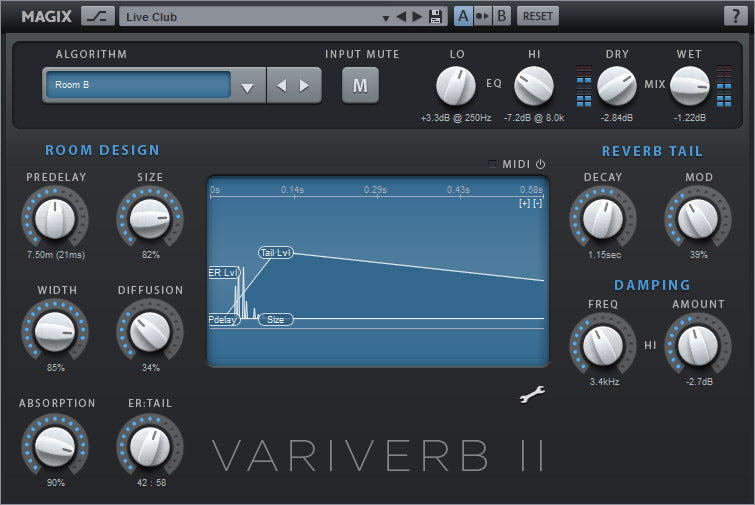The image size is (755, 505).
Task: Expand the algorithm list with down triangle
Action: [247, 87]
